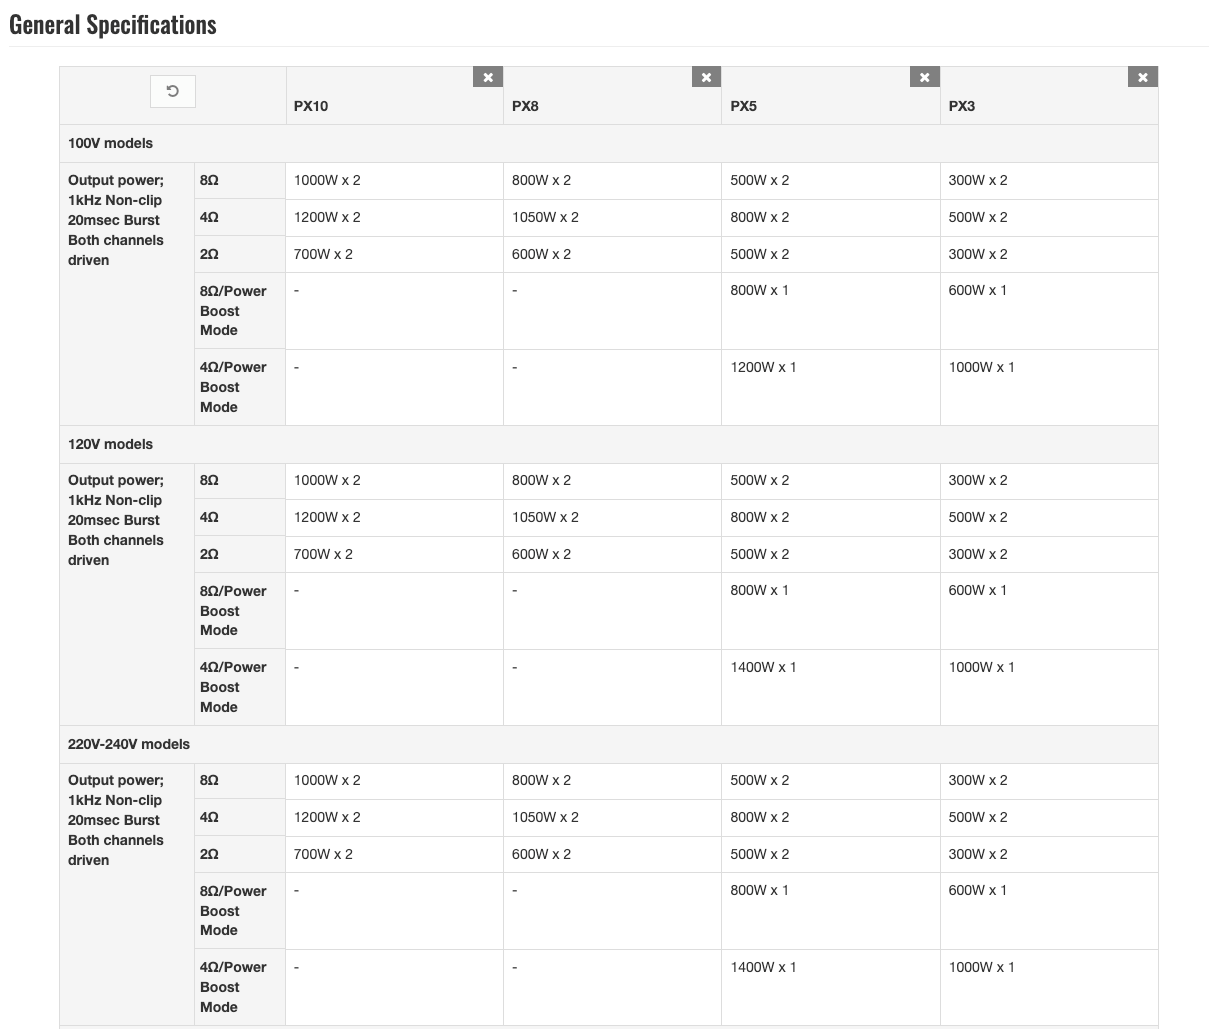The height and width of the screenshot is (1029, 1209).
Task: Click the PX5 model name header
Action: pyautogui.click(x=743, y=106)
